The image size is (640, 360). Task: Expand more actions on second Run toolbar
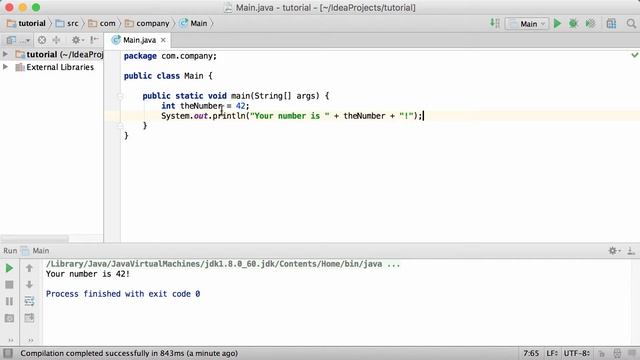[31, 340]
